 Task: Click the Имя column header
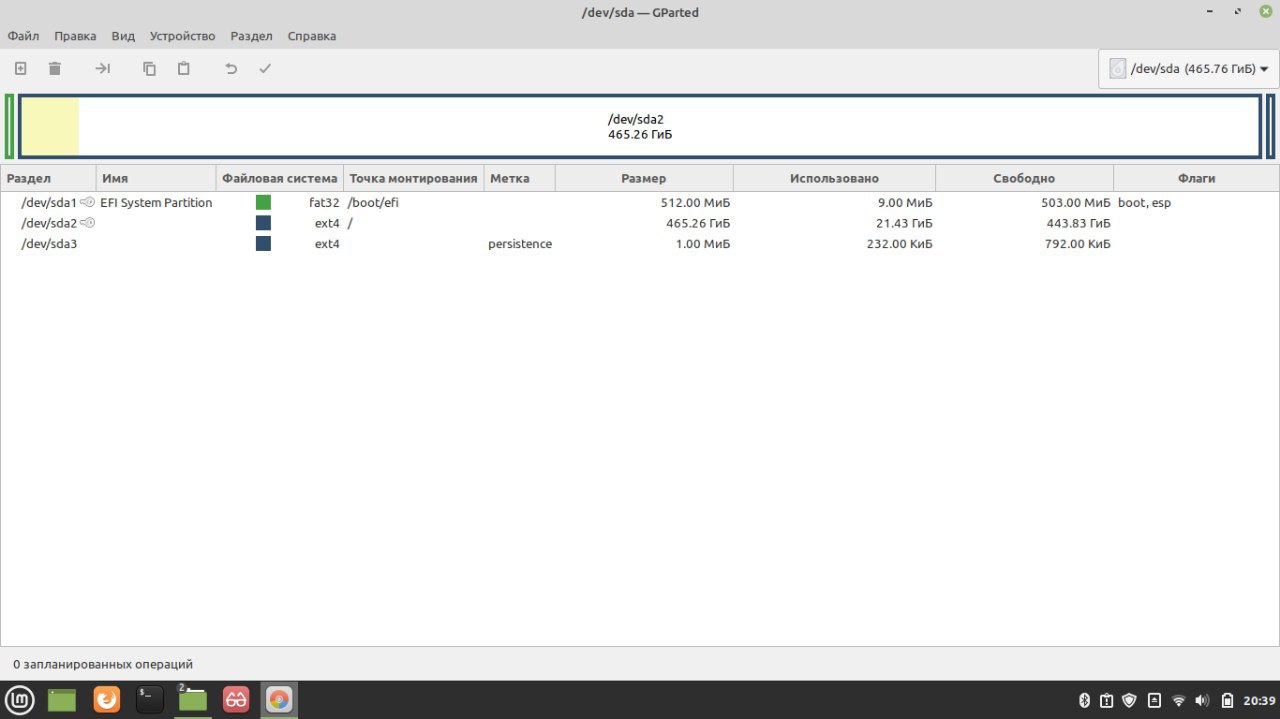click(x=156, y=178)
